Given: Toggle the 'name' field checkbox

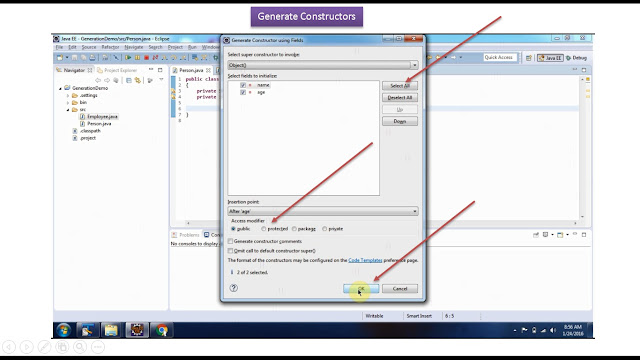Looking at the screenshot, I should click(243, 85).
